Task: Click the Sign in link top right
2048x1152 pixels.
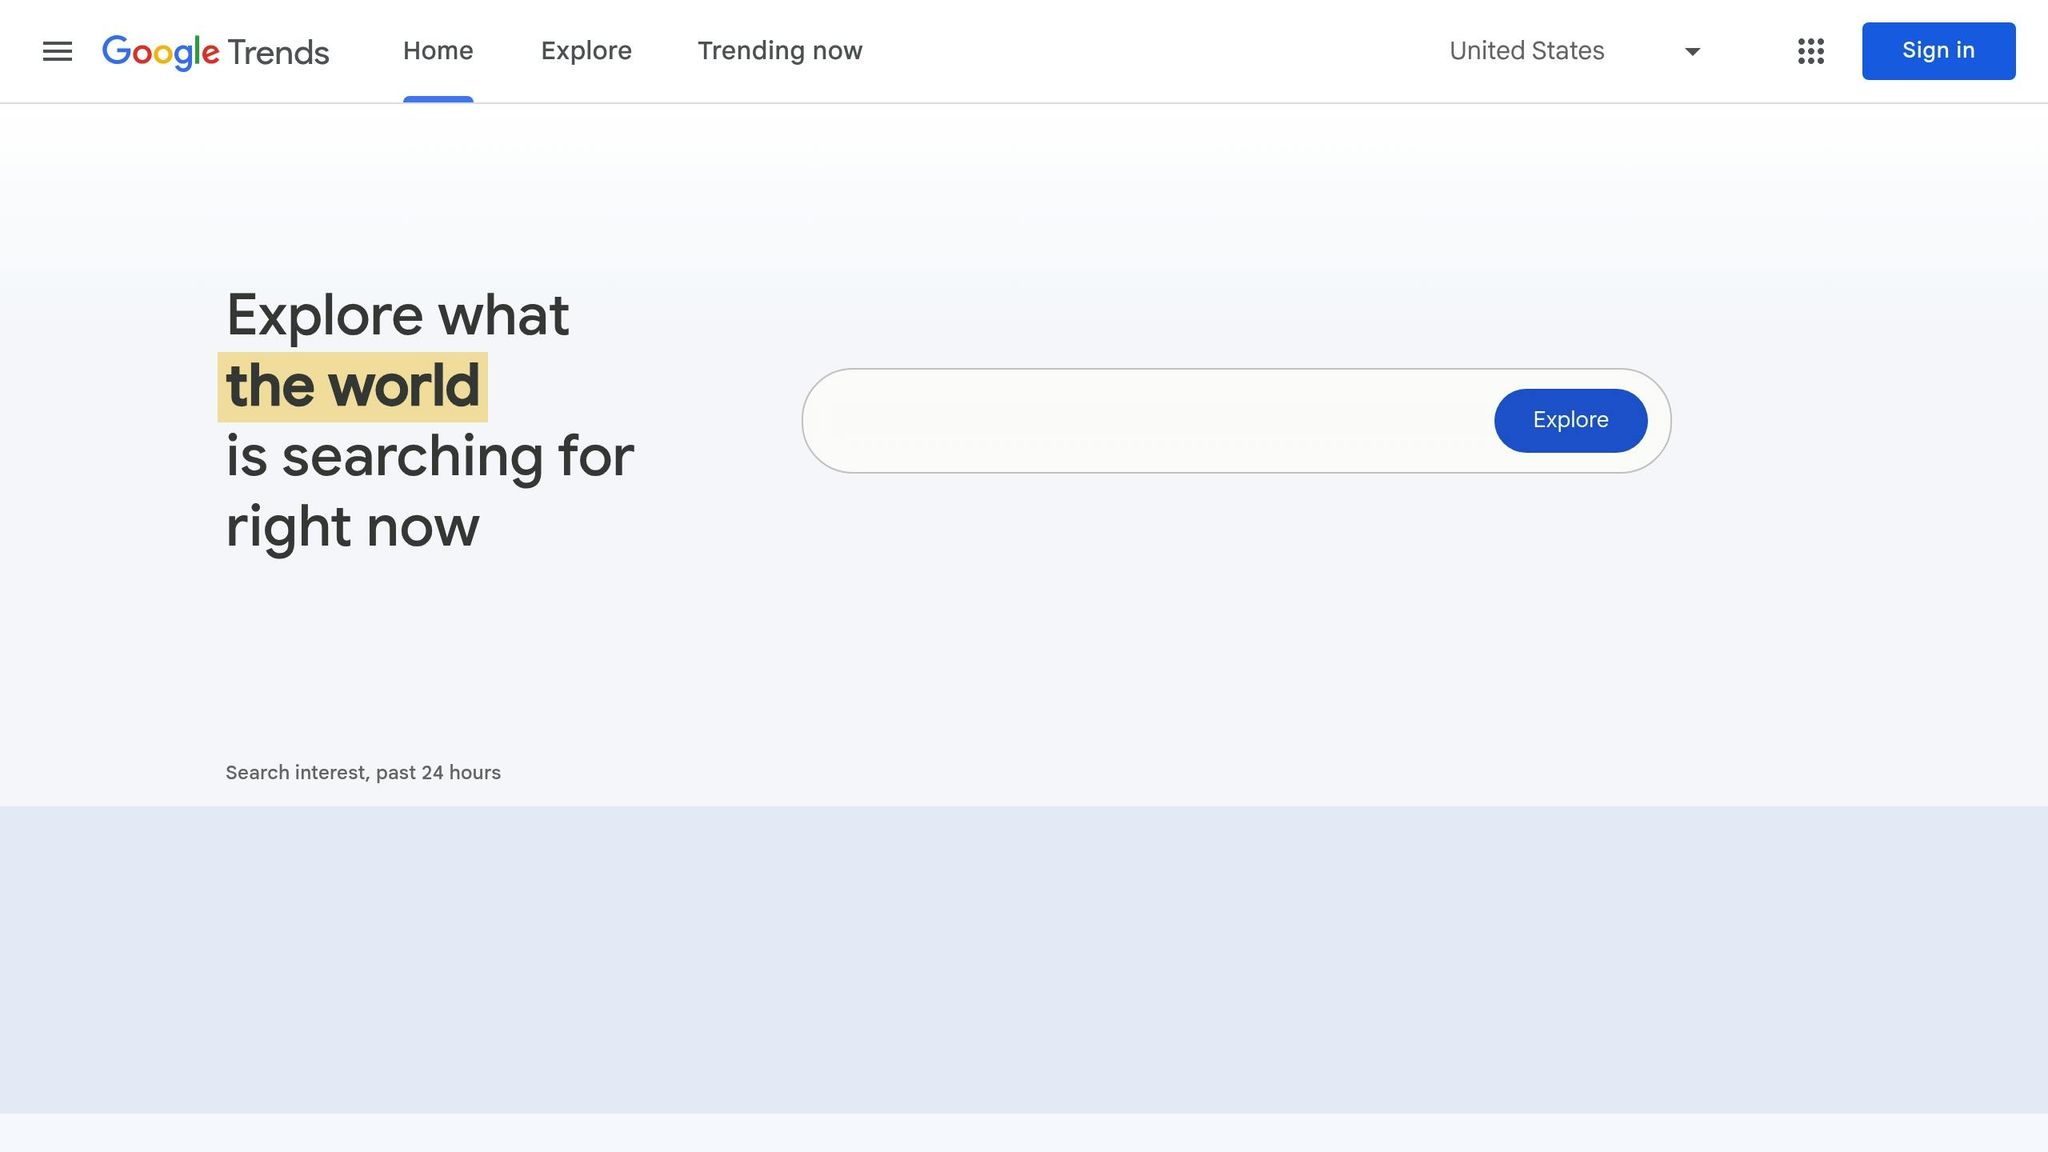Action: coord(1937,50)
